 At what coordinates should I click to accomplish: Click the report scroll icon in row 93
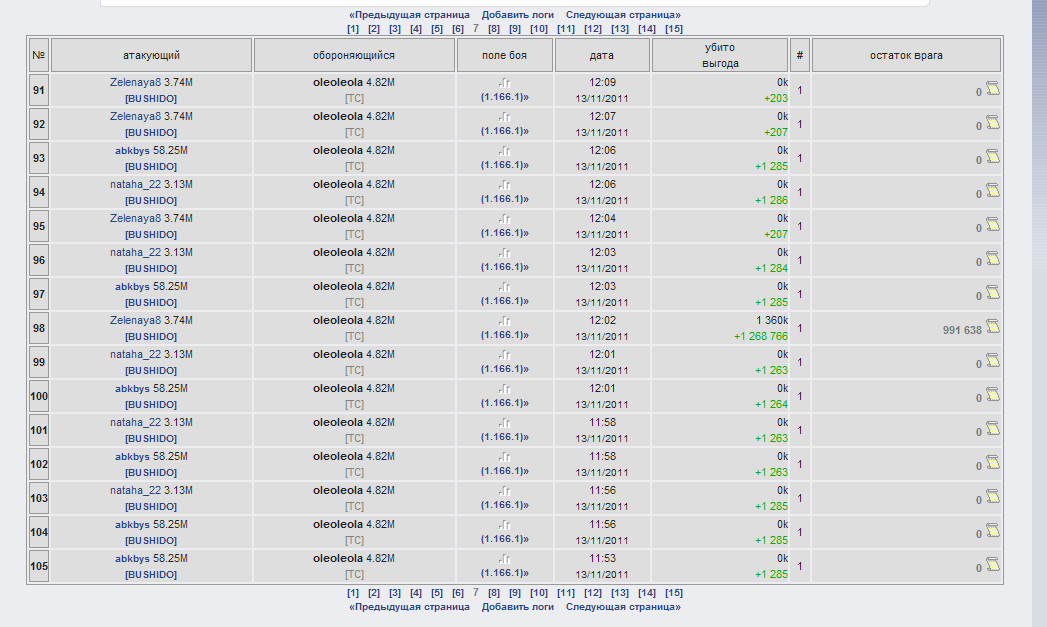point(992,157)
